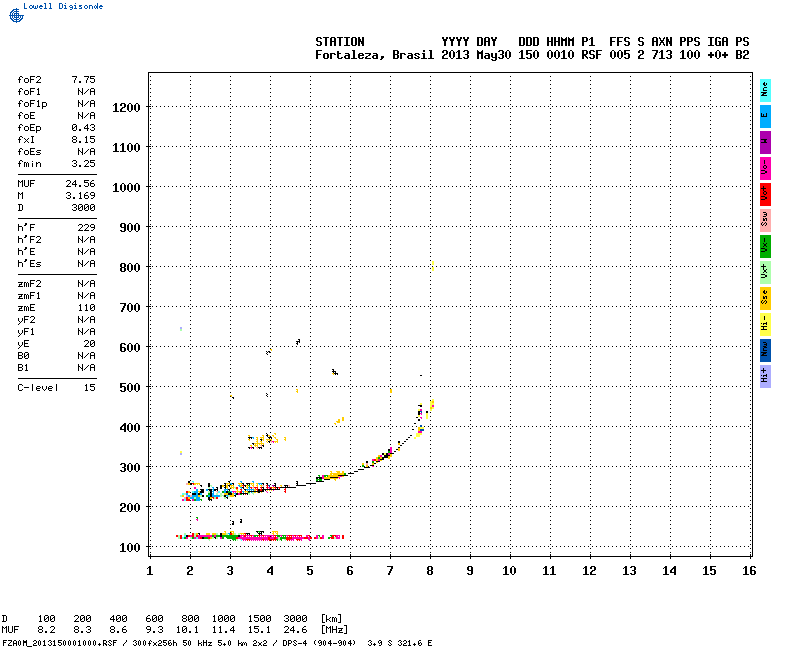This screenshot has width=800, height=650.
Task: Click the MUF table value 24.6
Action: [x=295, y=630]
